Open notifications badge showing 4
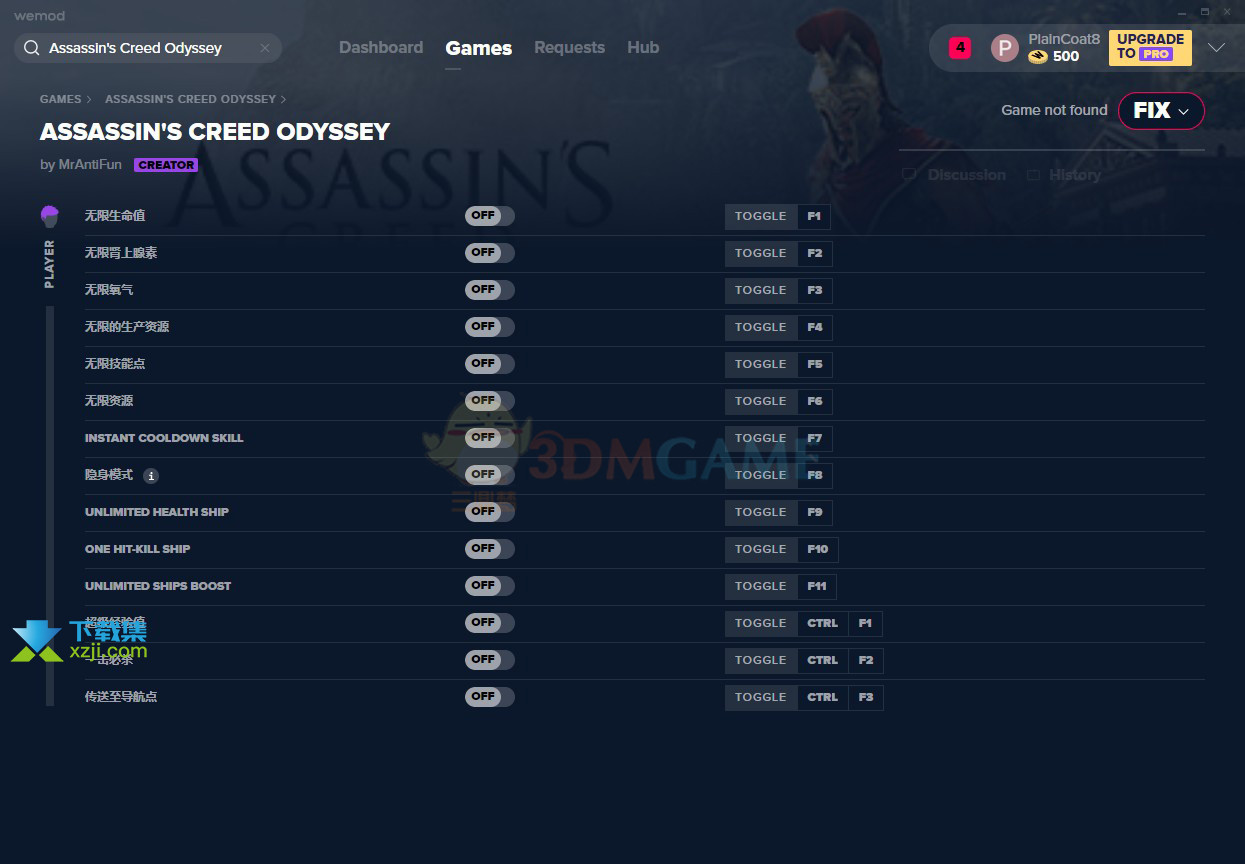This screenshot has width=1245, height=864. (x=960, y=47)
